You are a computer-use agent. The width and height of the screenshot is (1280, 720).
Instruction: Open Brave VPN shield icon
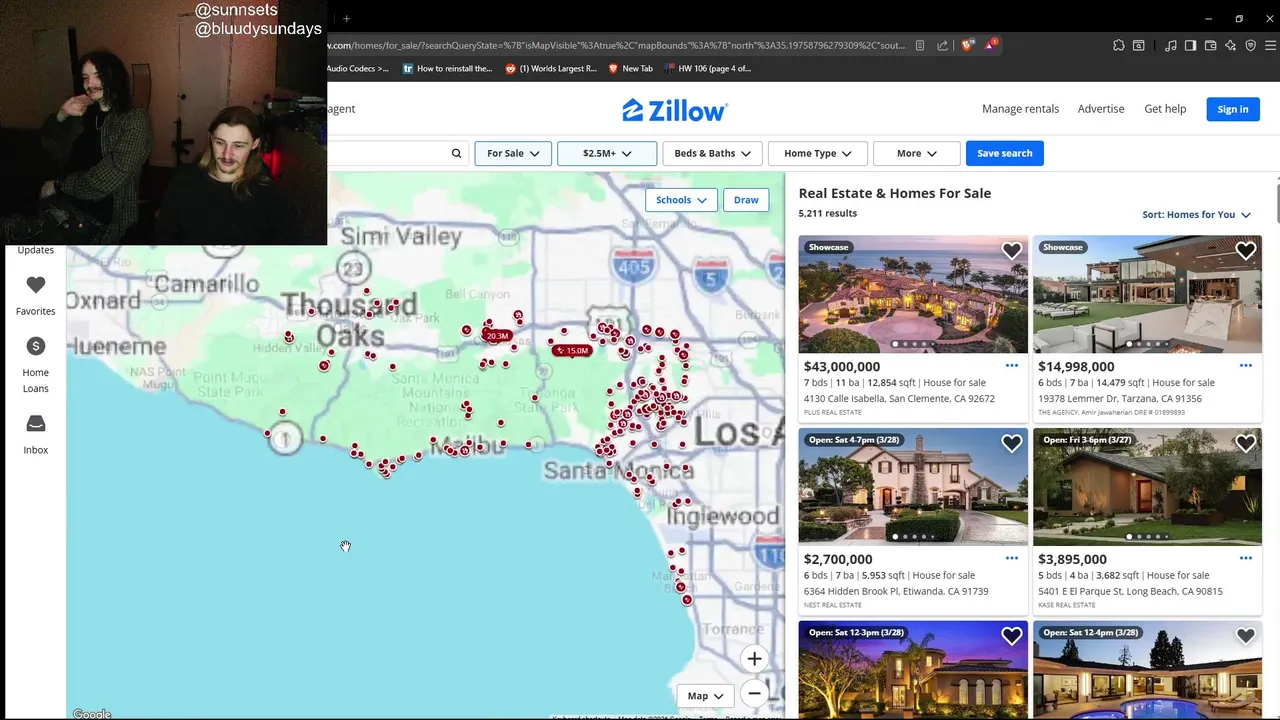(x=1250, y=45)
